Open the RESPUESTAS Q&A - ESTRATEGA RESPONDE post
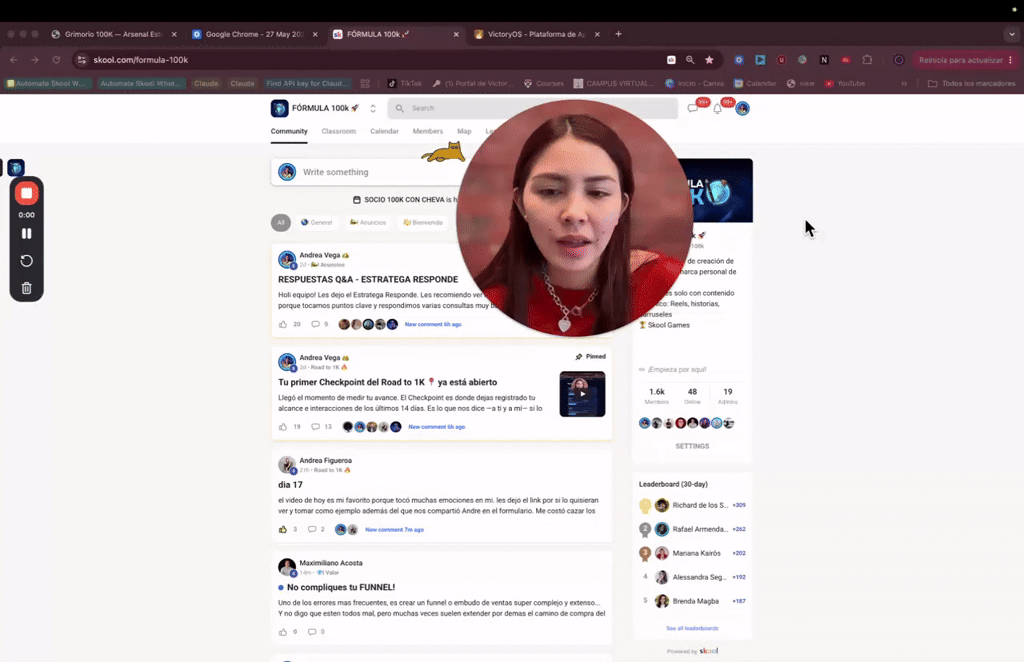Screen dimensions: 1024x662 click(x=368, y=279)
